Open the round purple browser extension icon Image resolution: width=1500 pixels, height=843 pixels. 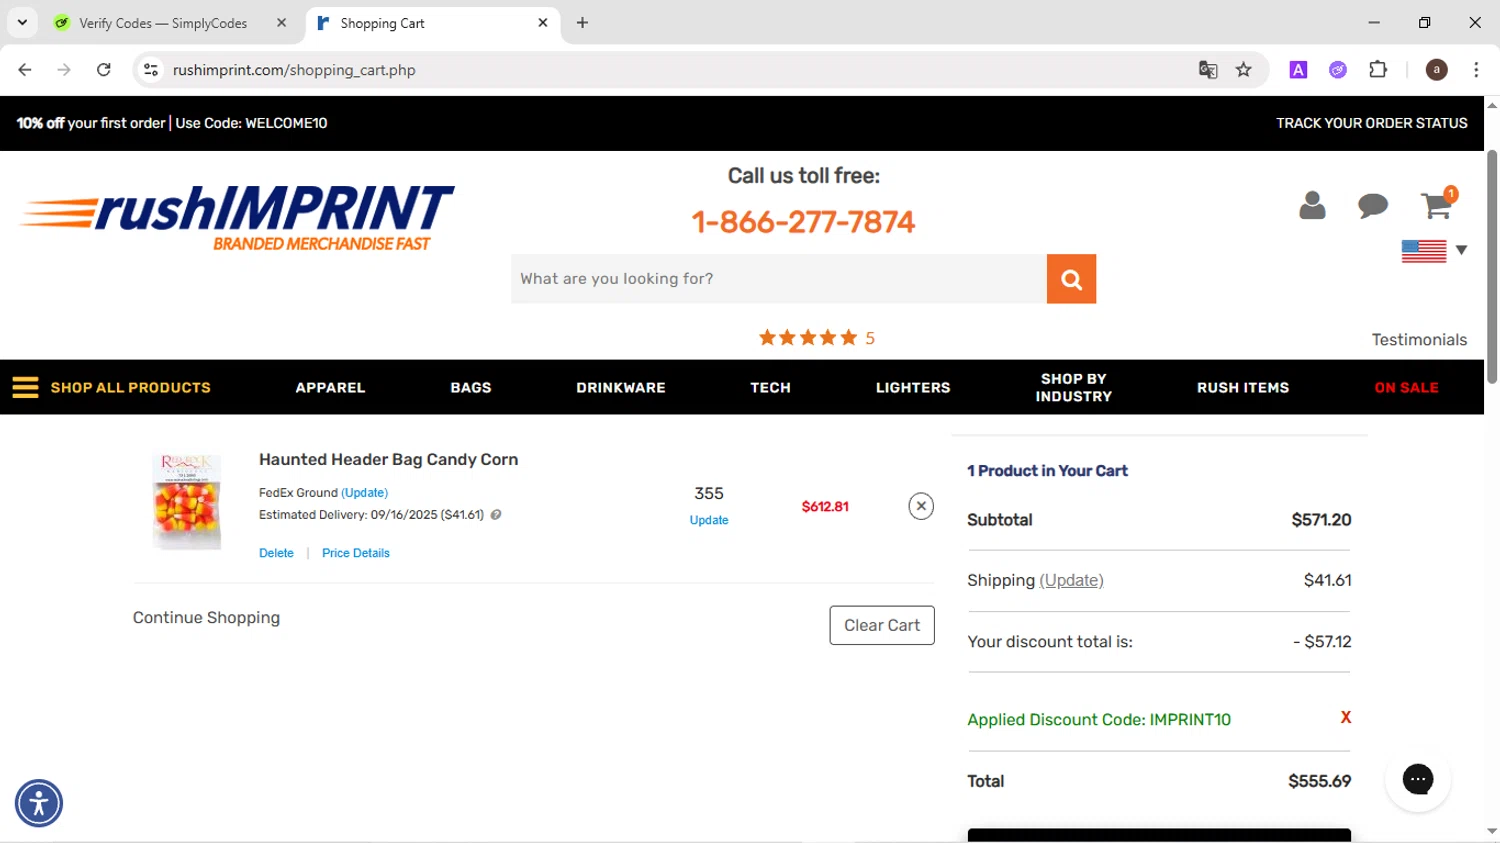(x=1338, y=70)
